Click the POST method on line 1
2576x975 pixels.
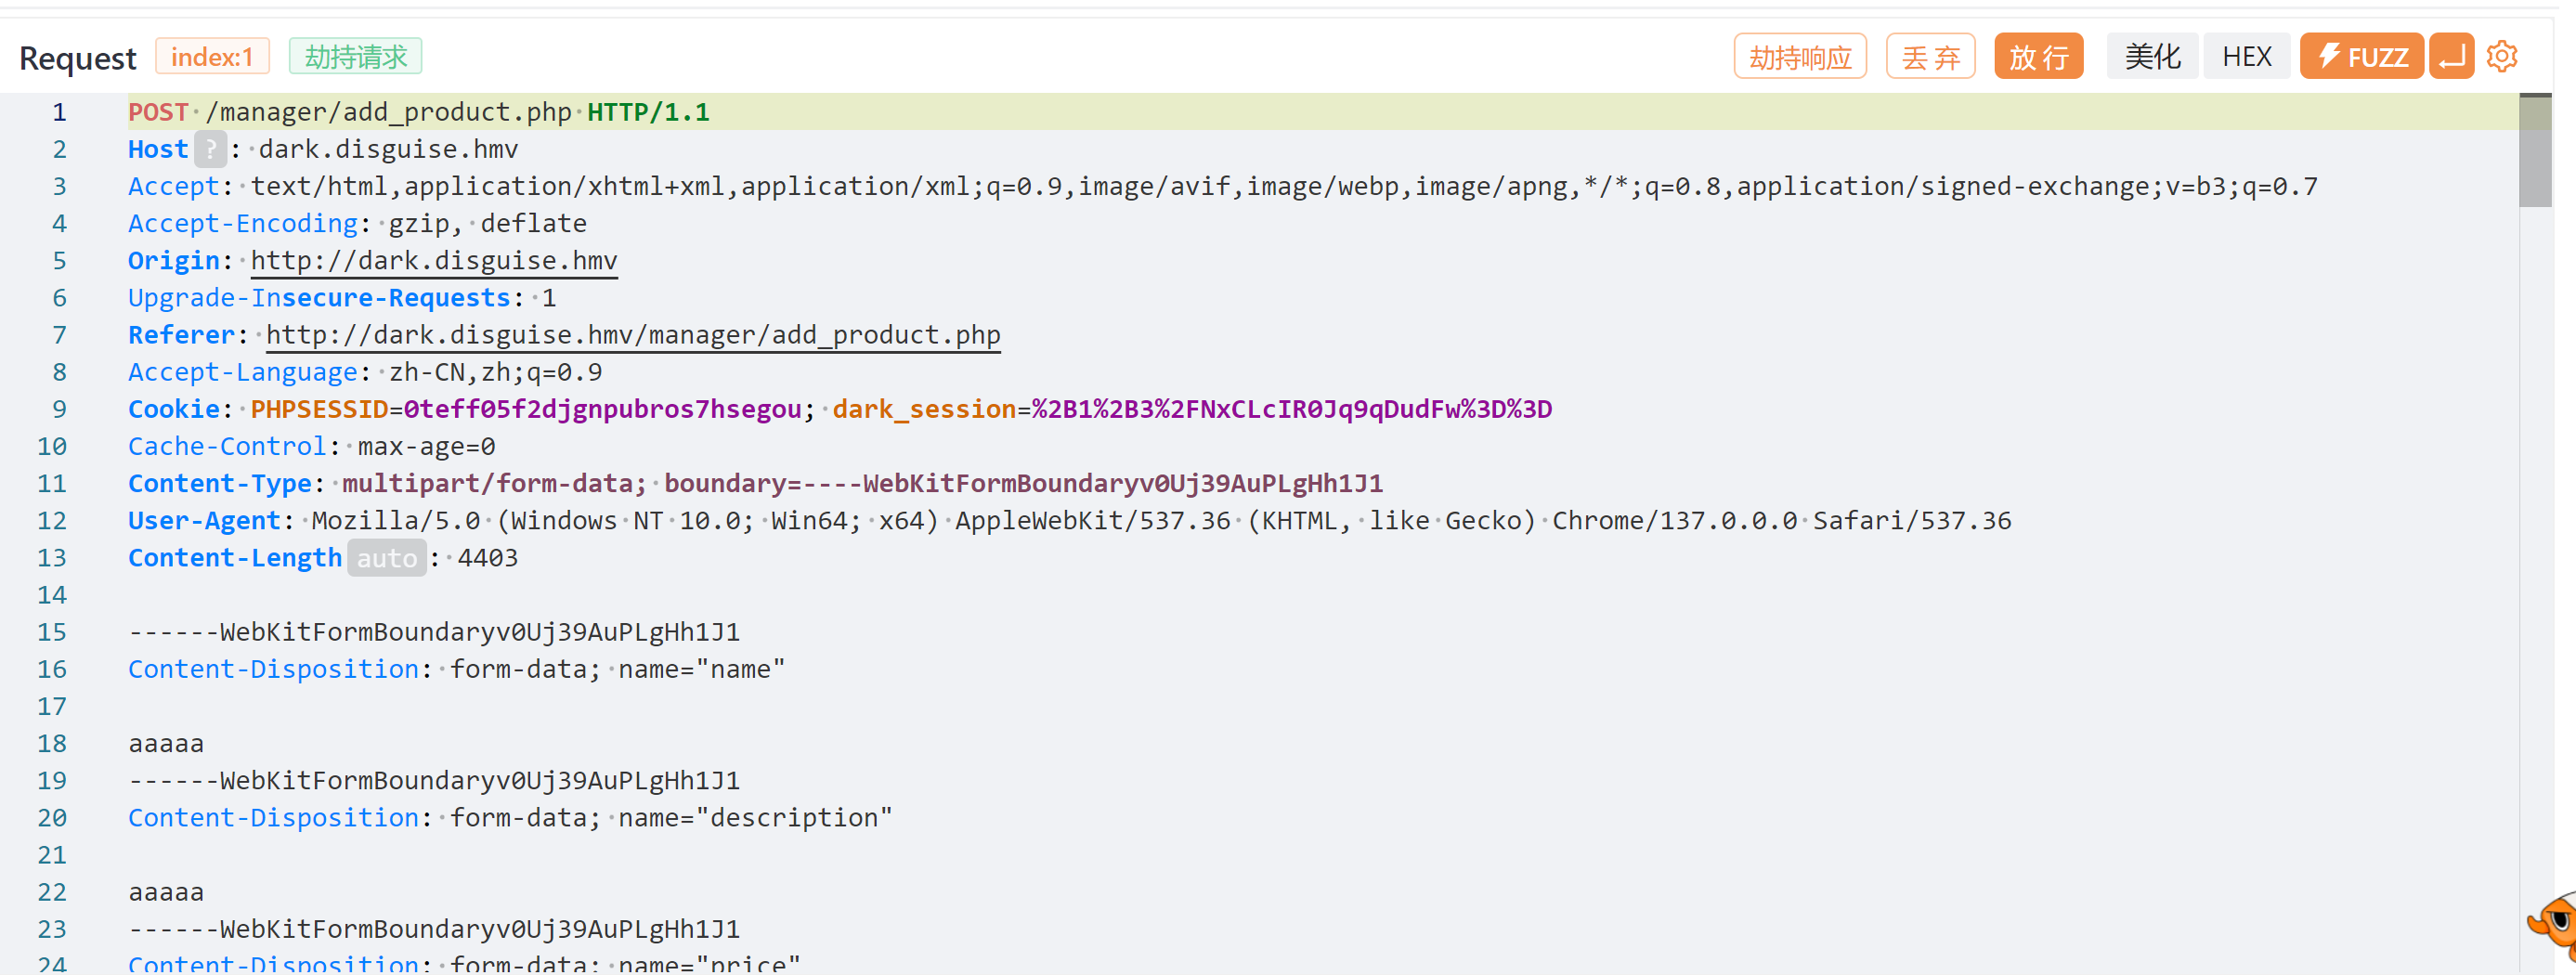(158, 112)
